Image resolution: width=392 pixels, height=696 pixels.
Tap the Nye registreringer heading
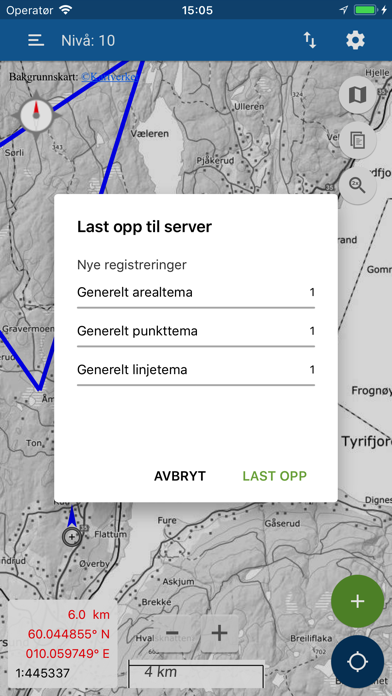[132, 265]
